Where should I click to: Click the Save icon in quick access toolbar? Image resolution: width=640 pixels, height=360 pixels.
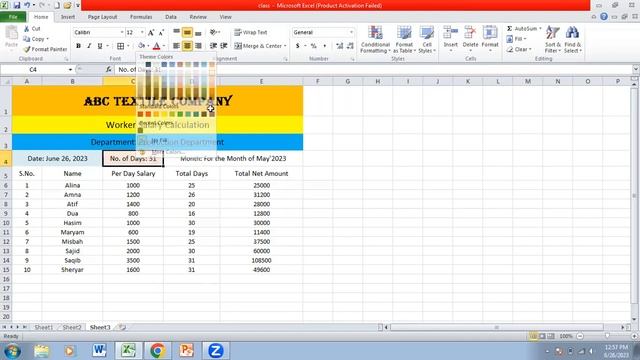pos(17,5)
